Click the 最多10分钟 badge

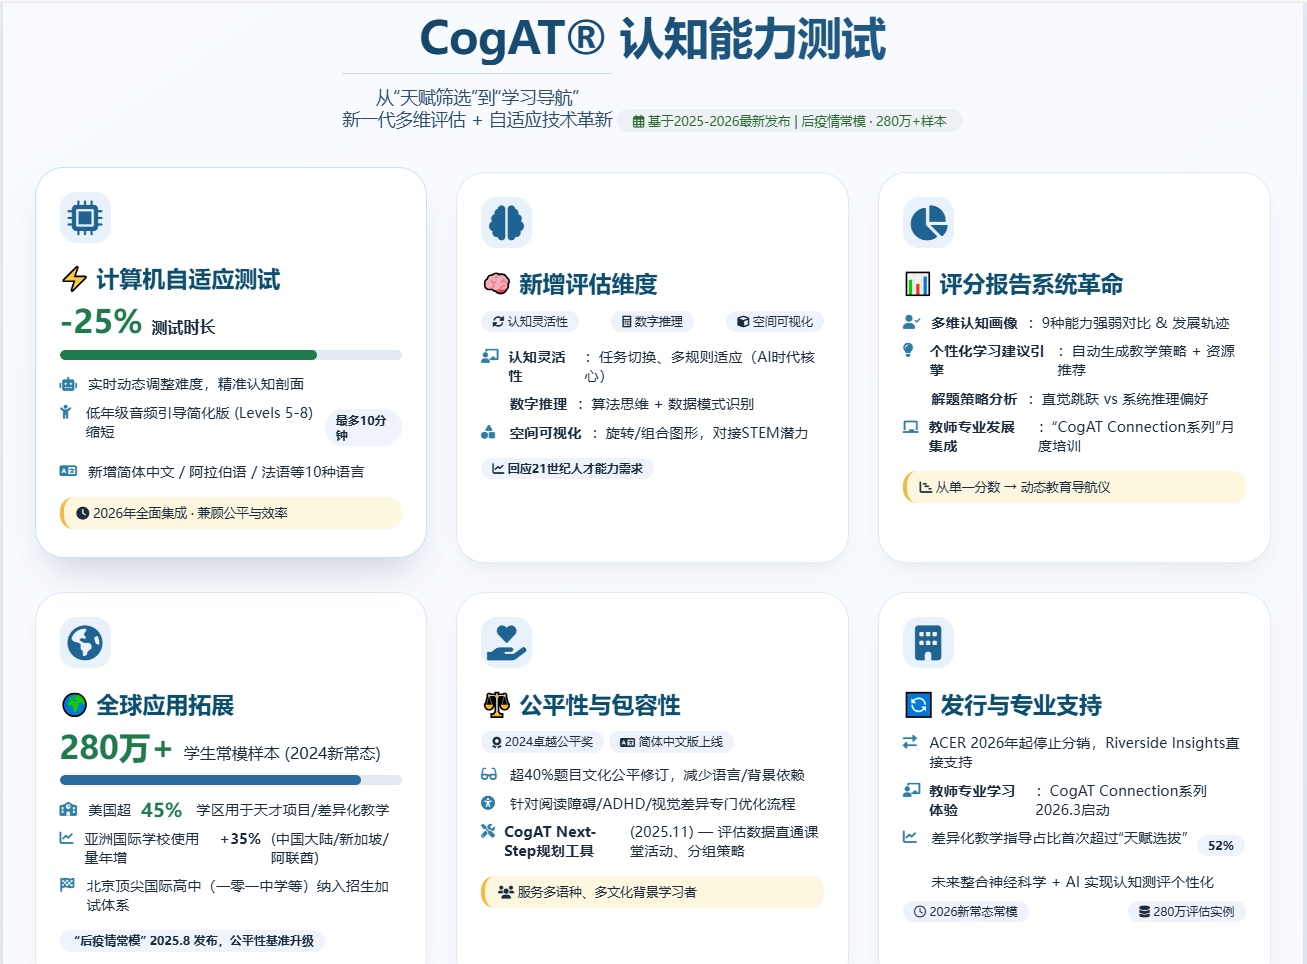tap(362, 427)
